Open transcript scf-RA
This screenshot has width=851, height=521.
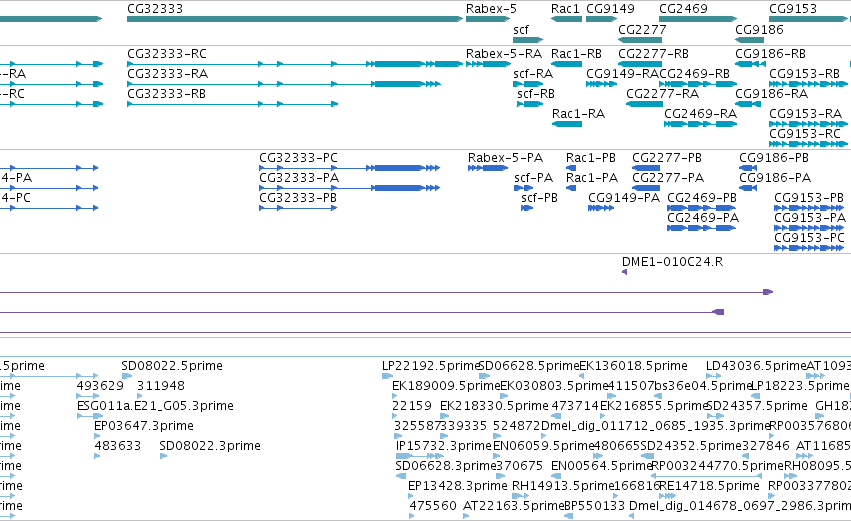tap(528, 84)
